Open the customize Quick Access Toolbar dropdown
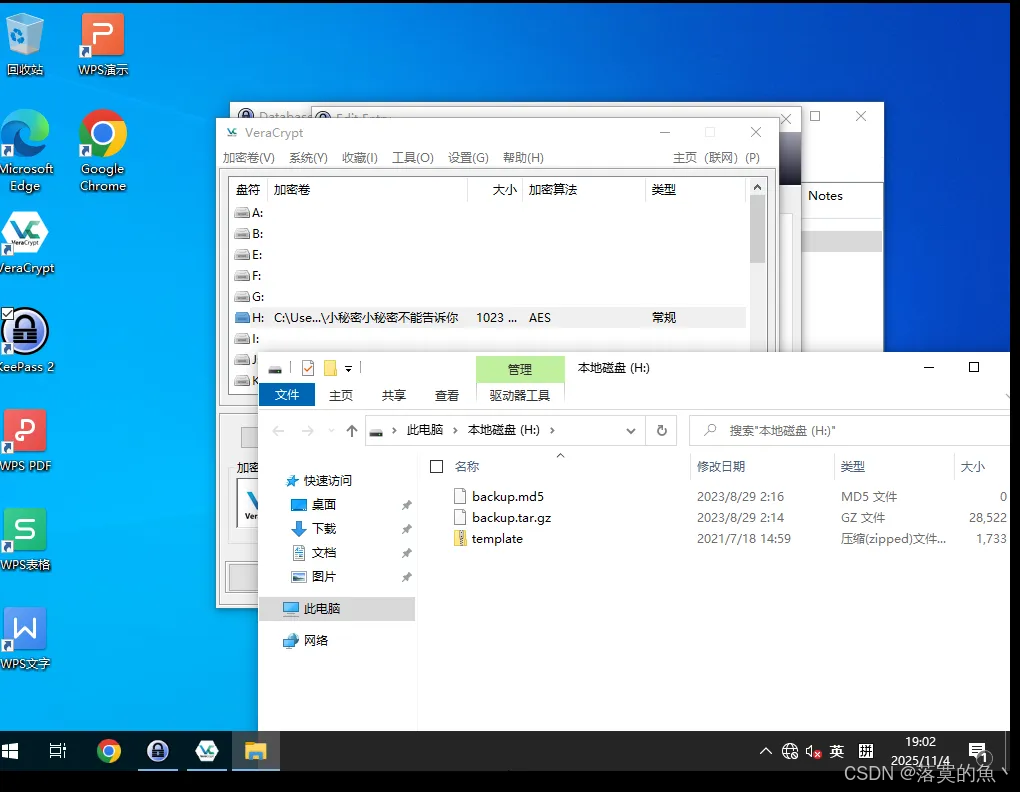1020x792 pixels. click(x=347, y=368)
